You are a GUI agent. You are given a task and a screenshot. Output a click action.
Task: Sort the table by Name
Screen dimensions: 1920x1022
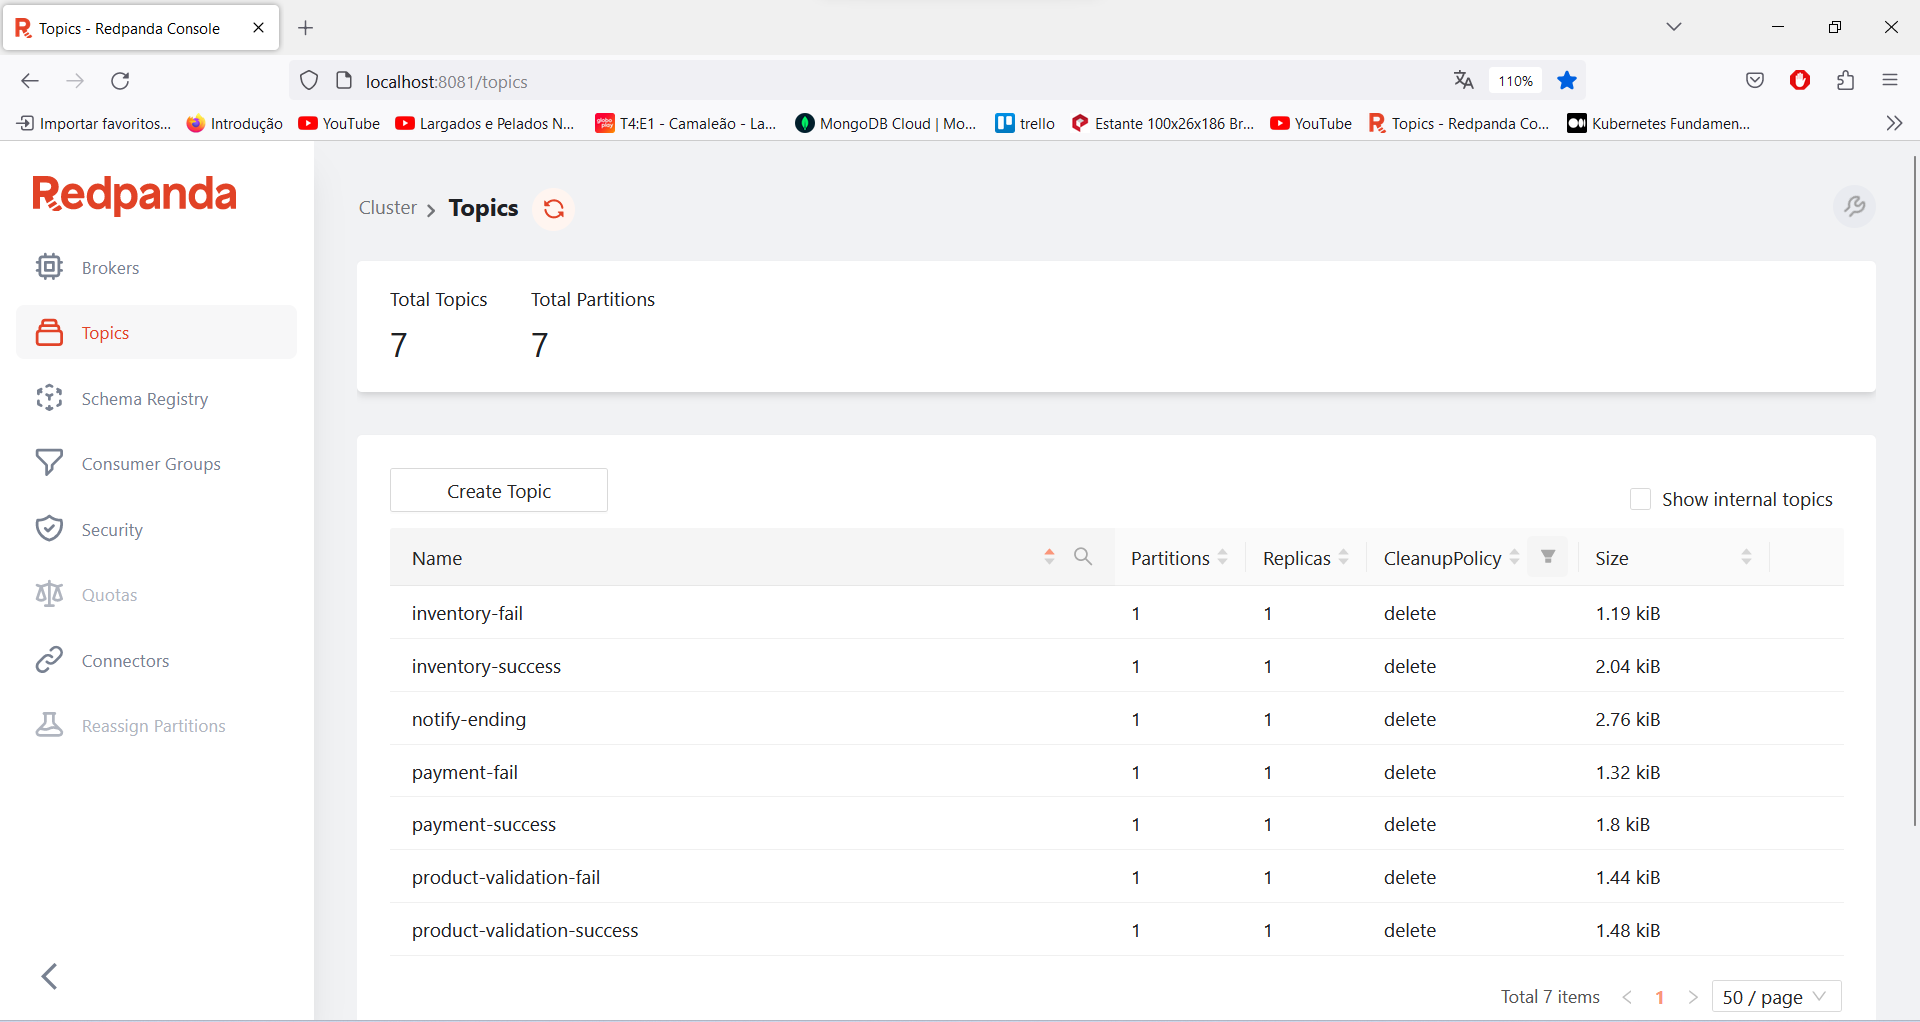(x=1049, y=557)
